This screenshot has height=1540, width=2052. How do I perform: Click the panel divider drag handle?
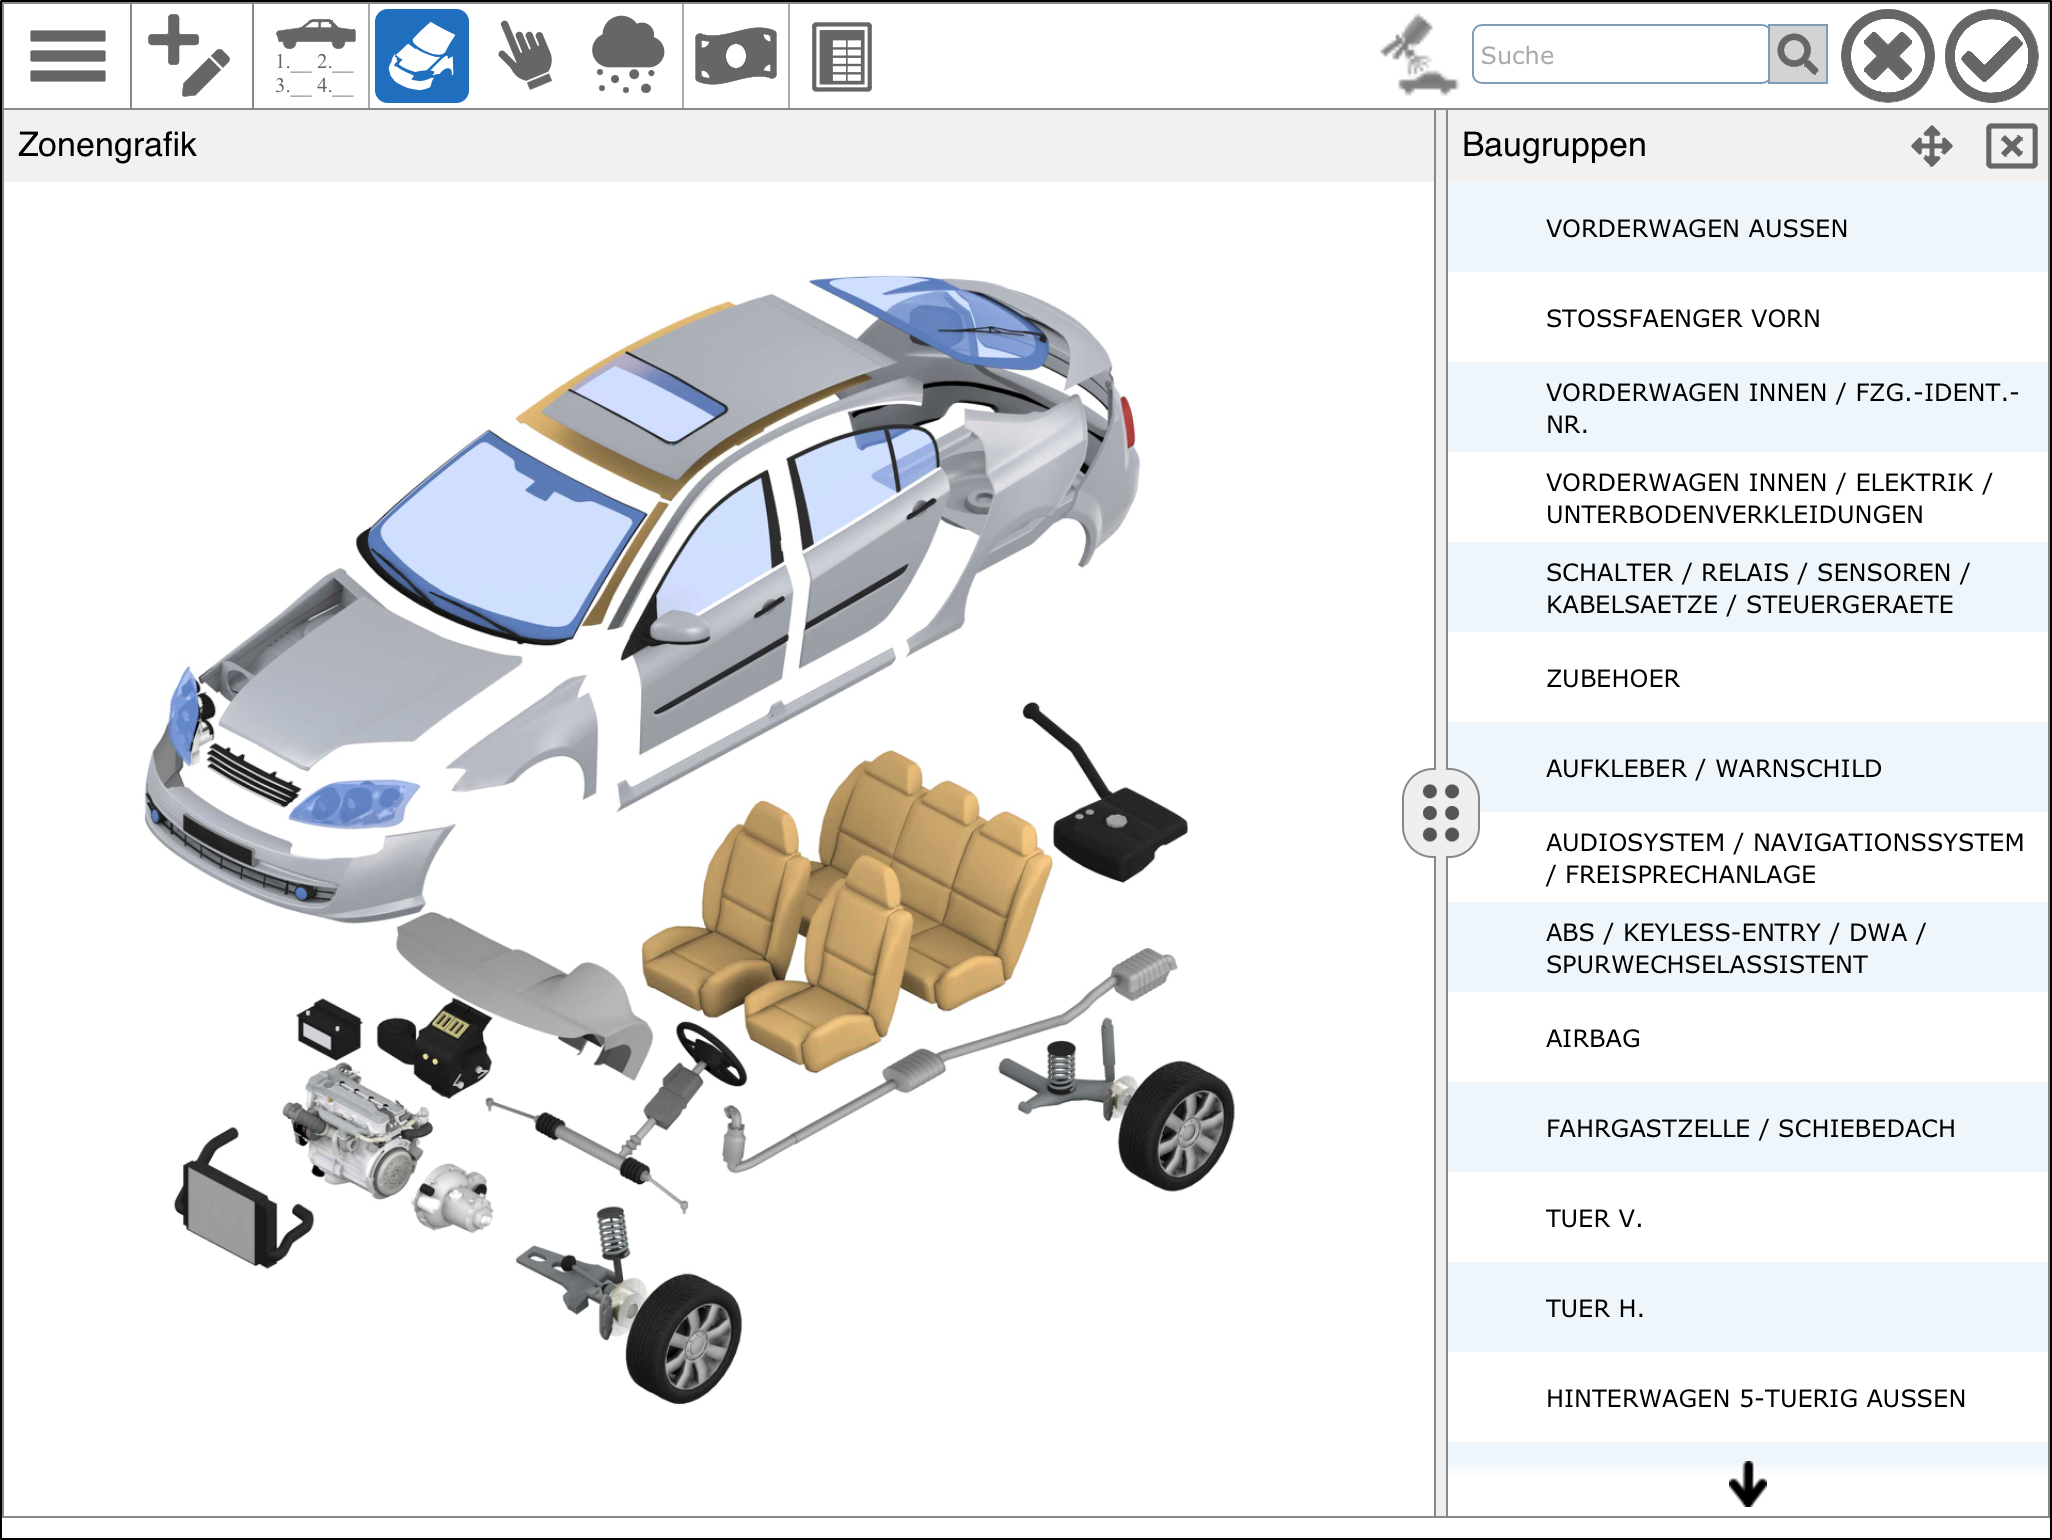click(1441, 812)
